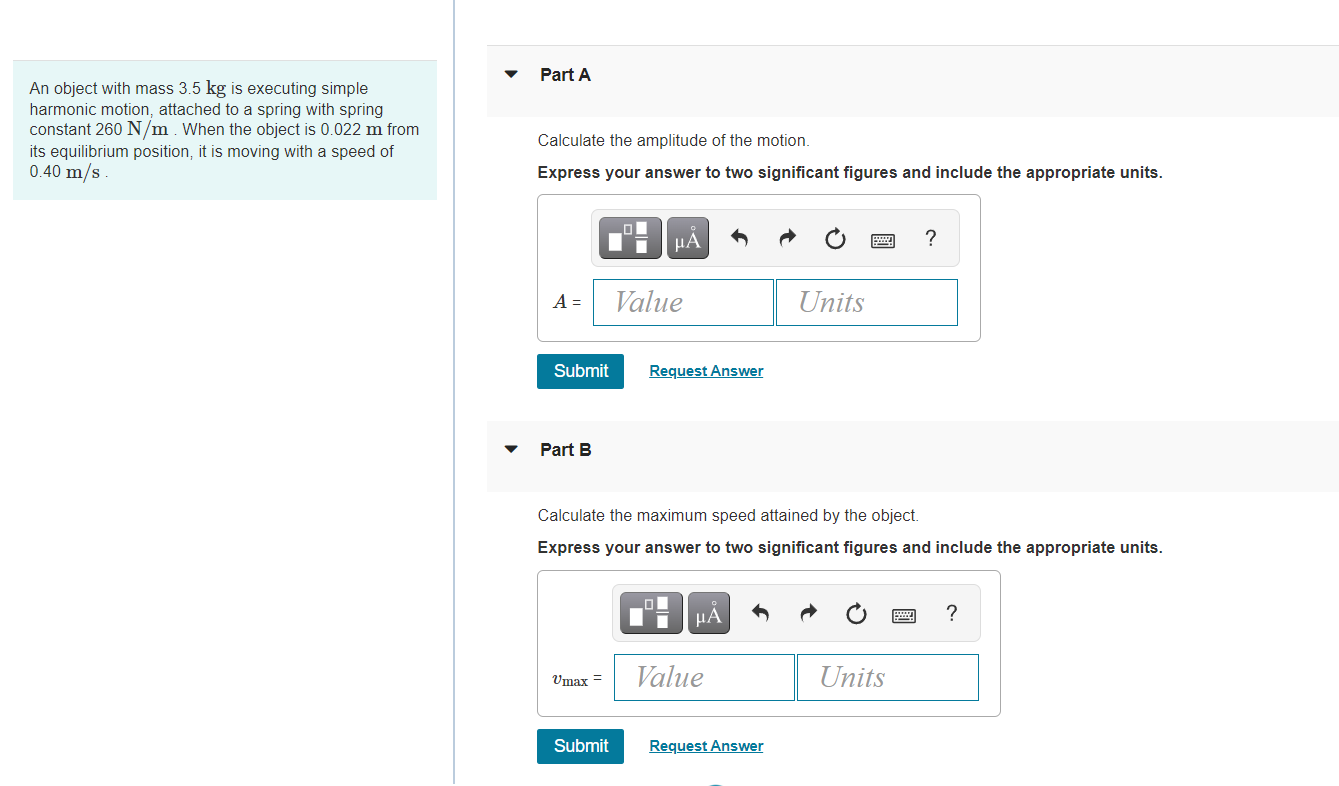Collapse the Part A section

coord(512,74)
